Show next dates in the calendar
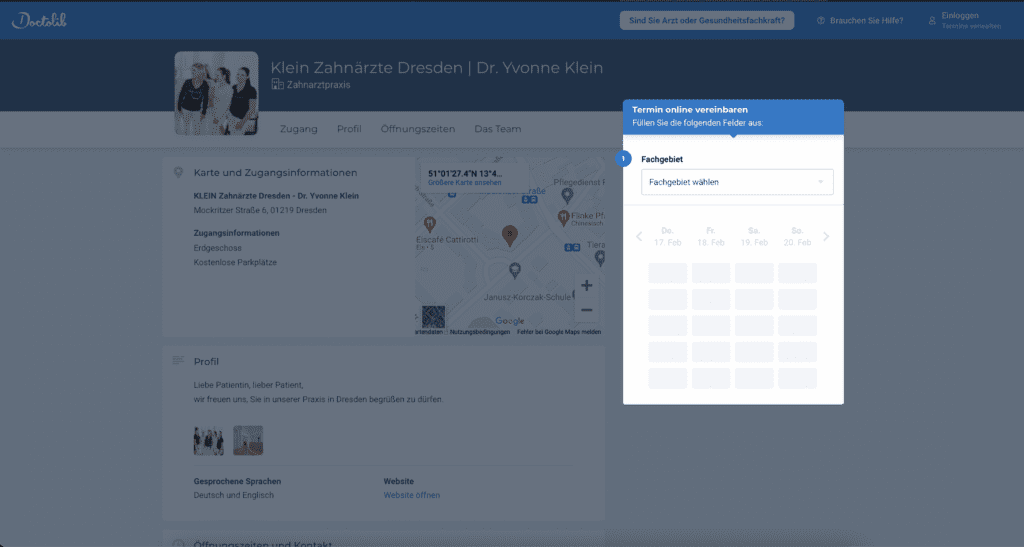 [x=826, y=237]
